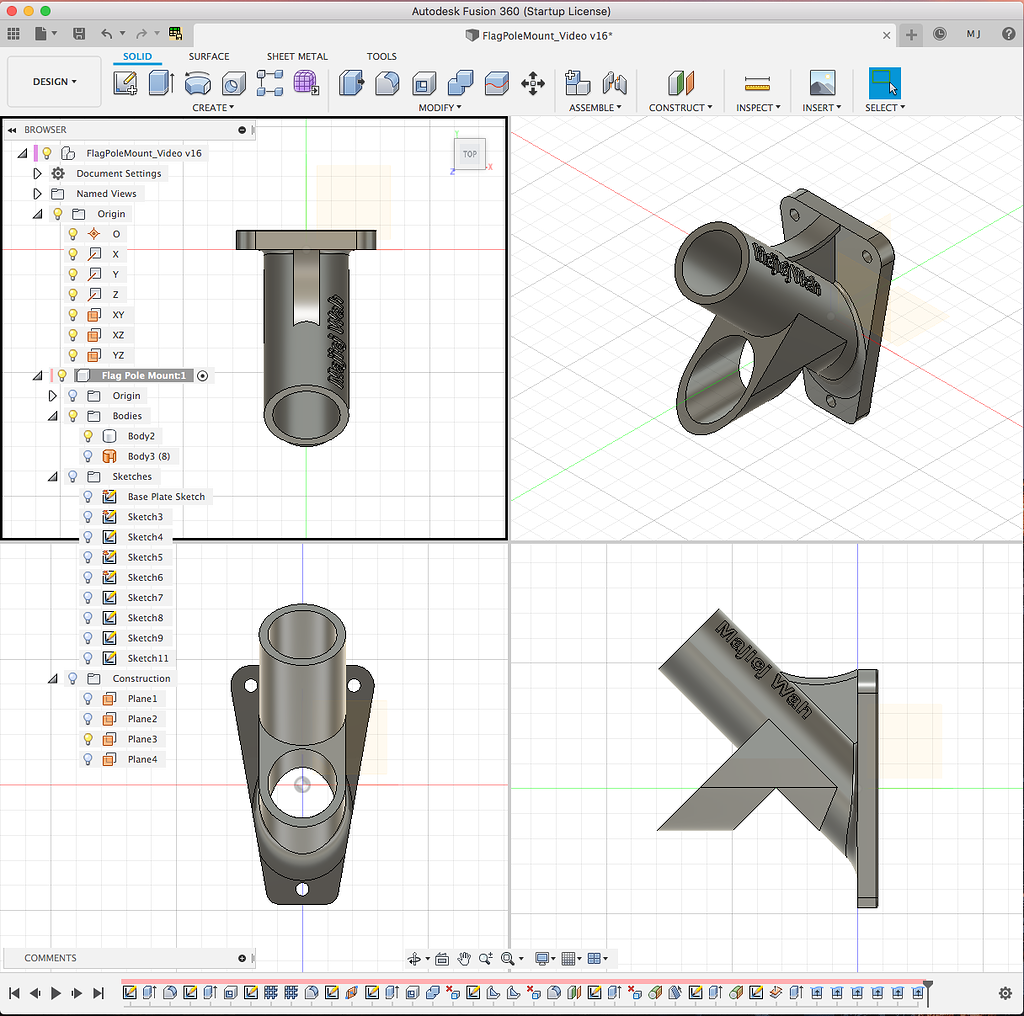
Task: Select the Press Pull modify tool
Action: click(x=351, y=84)
